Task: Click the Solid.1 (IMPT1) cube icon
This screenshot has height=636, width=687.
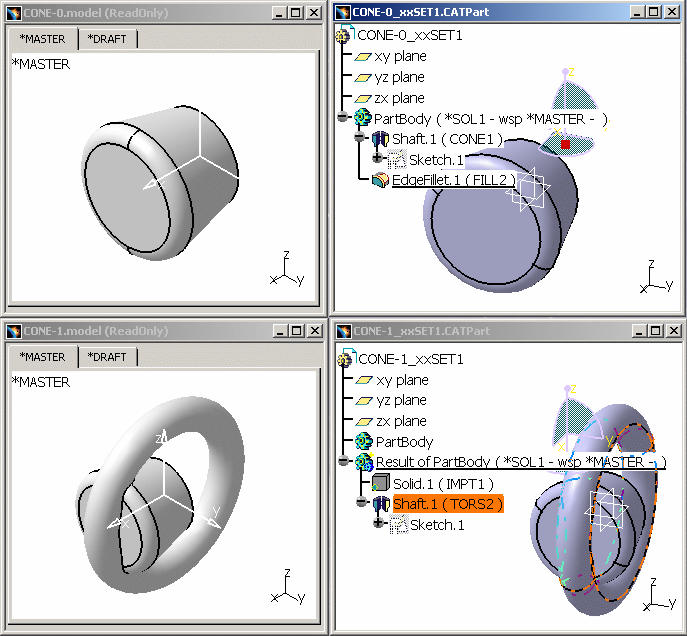Action: coord(380,484)
